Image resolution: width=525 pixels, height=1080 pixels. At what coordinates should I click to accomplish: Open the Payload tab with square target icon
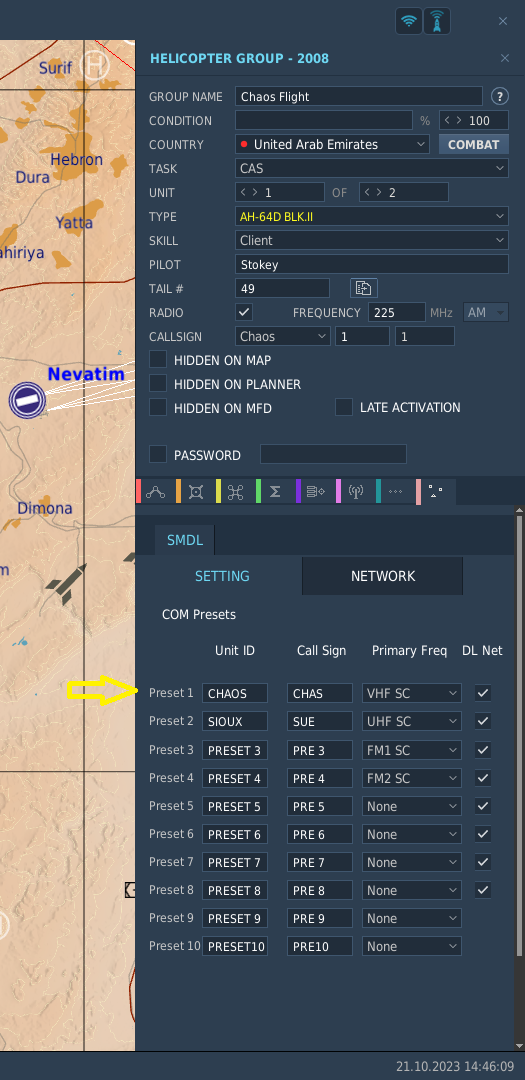(x=196, y=492)
